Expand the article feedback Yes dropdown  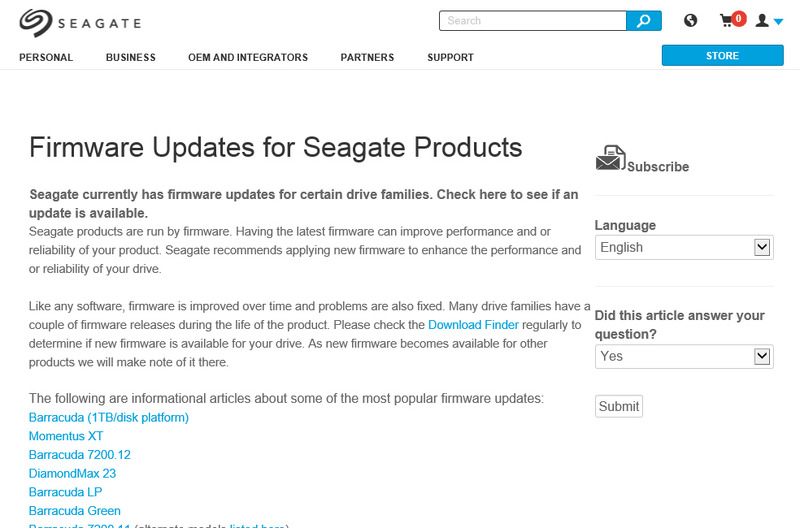(x=684, y=356)
